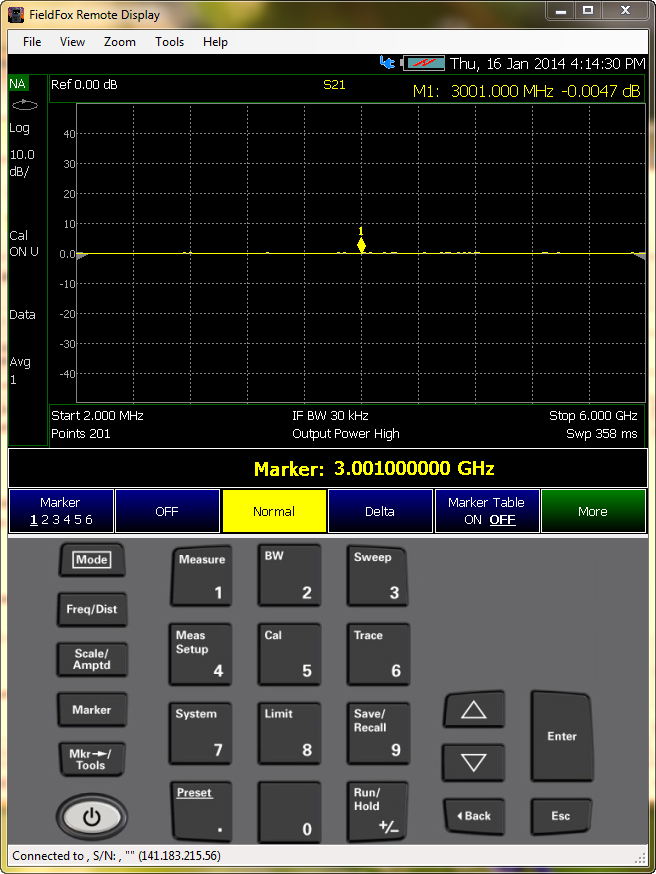Click the Ref 0.00 dB label

point(84,85)
